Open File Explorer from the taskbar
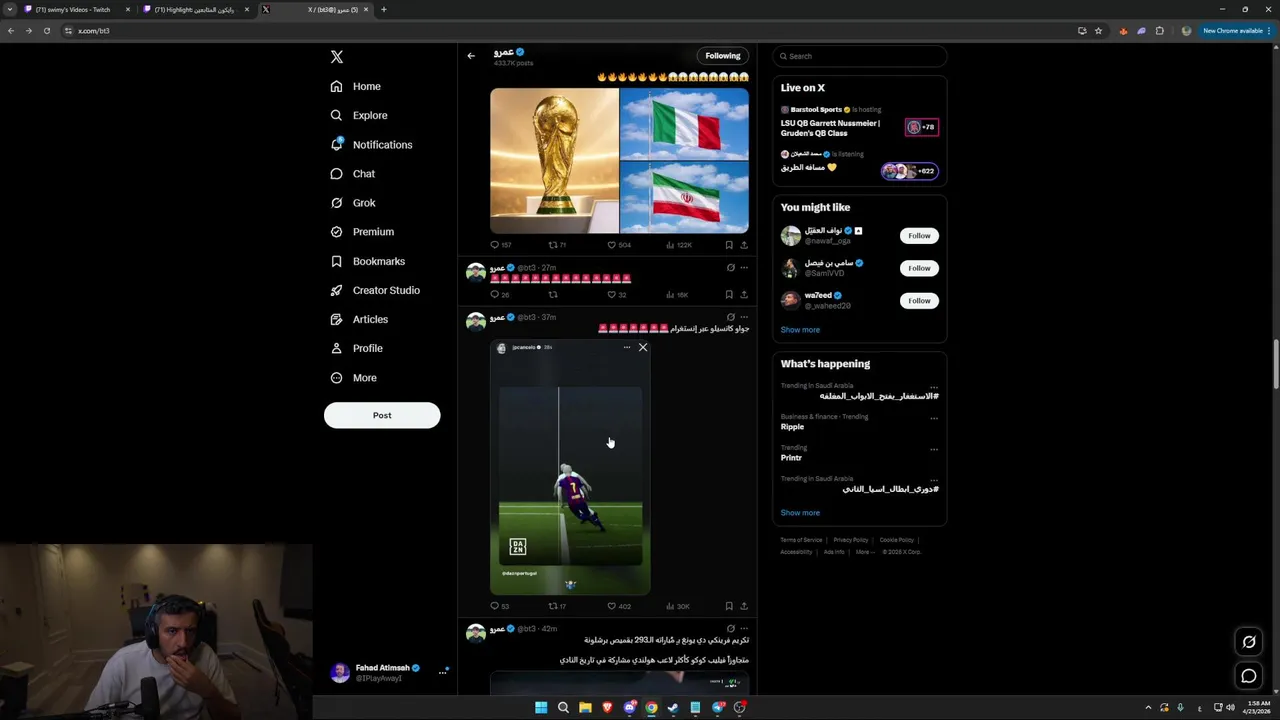Screen dimensions: 1280x720 (x=585, y=708)
